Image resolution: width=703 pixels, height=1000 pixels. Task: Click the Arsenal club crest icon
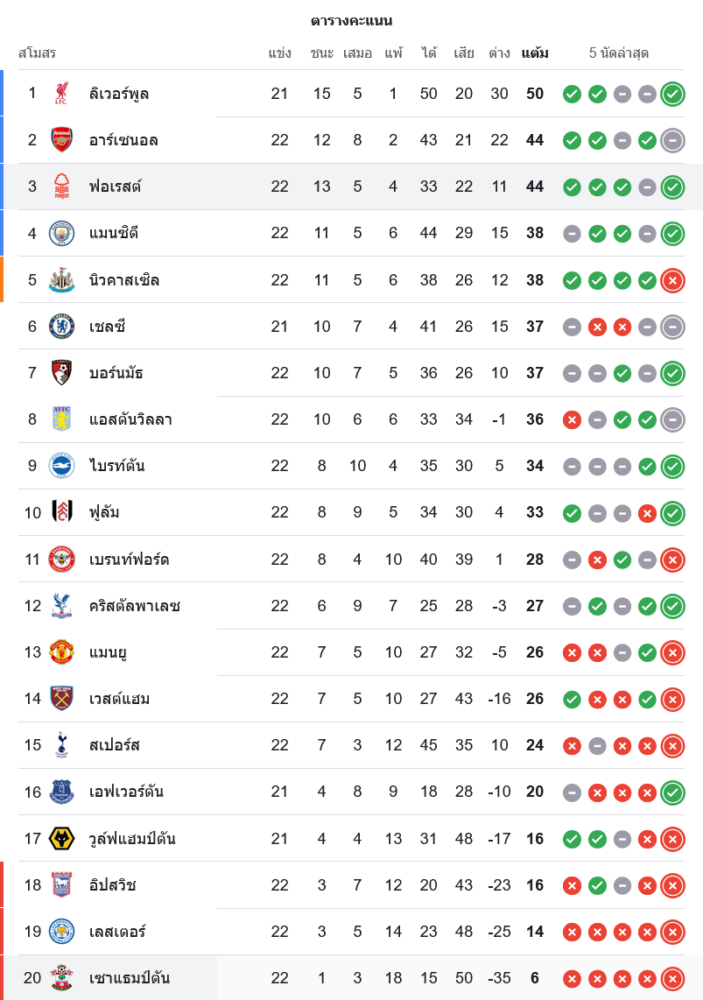[x=62, y=140]
